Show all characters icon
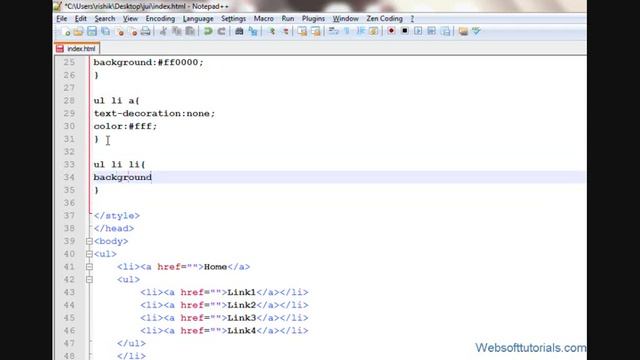Screen dimensions: 640x360 coord(347,31)
